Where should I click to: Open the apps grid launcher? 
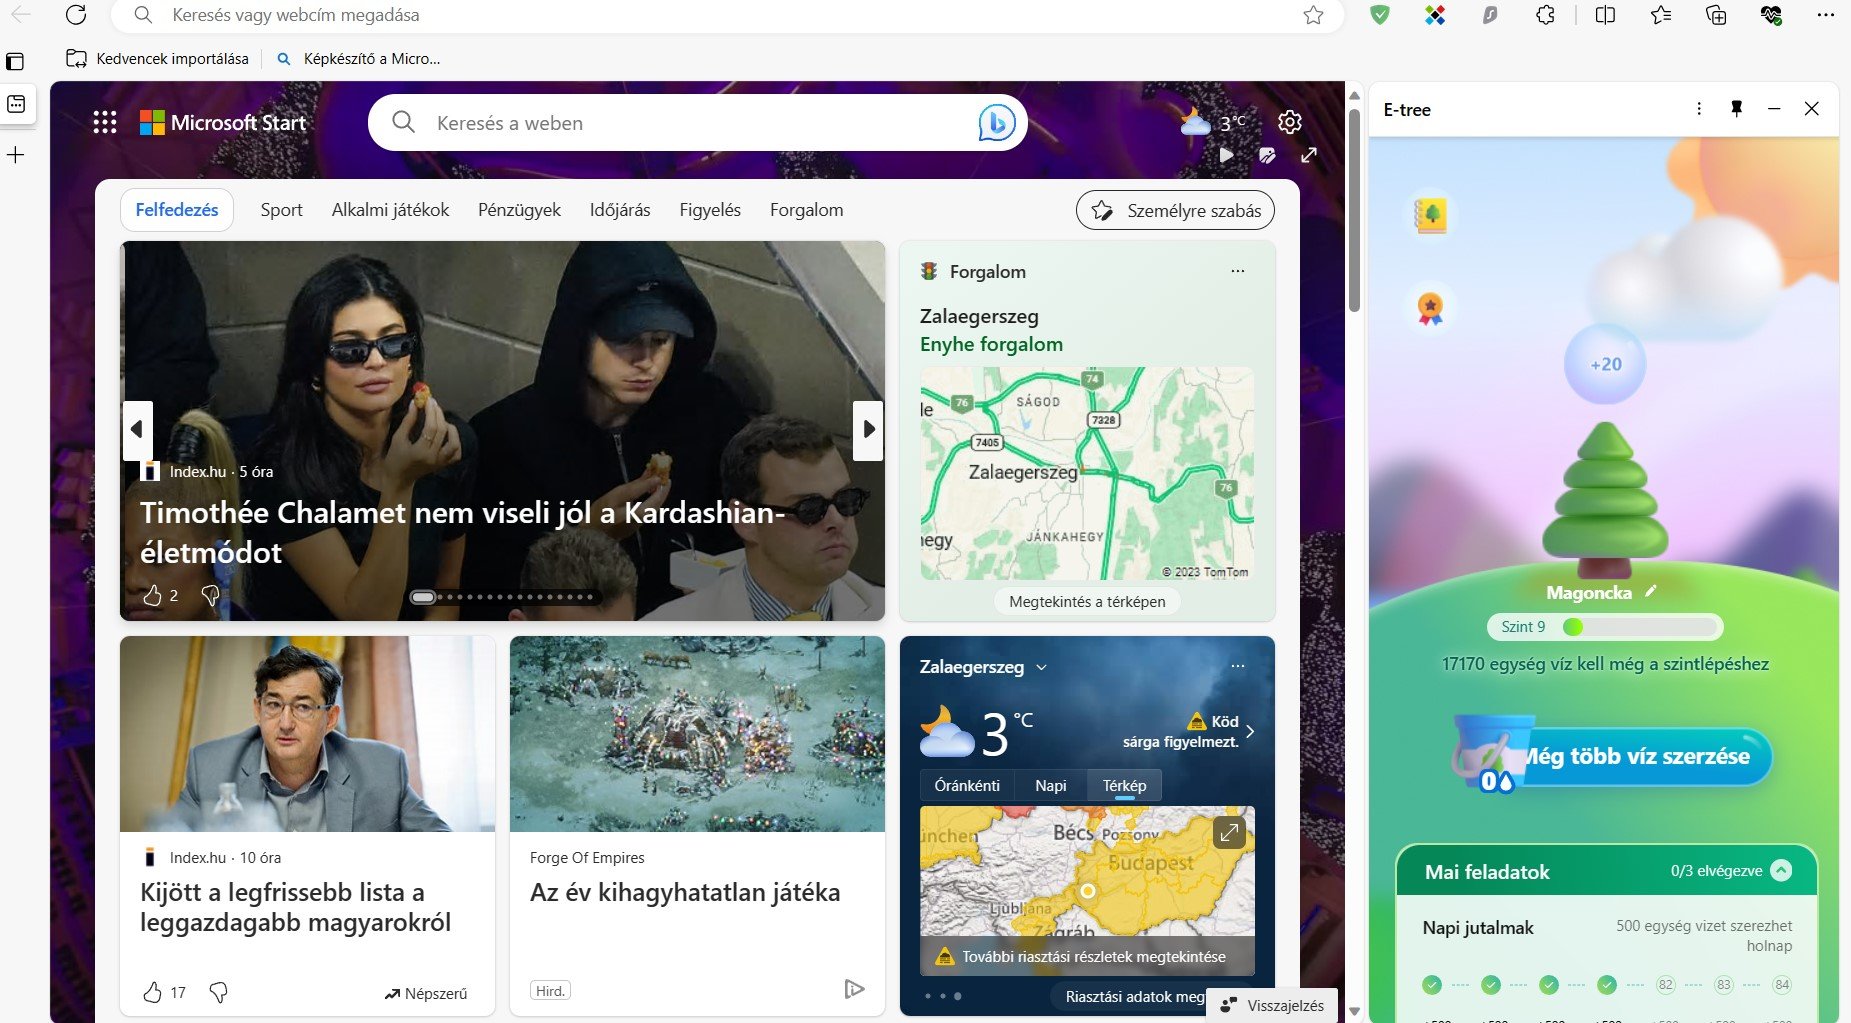point(105,122)
